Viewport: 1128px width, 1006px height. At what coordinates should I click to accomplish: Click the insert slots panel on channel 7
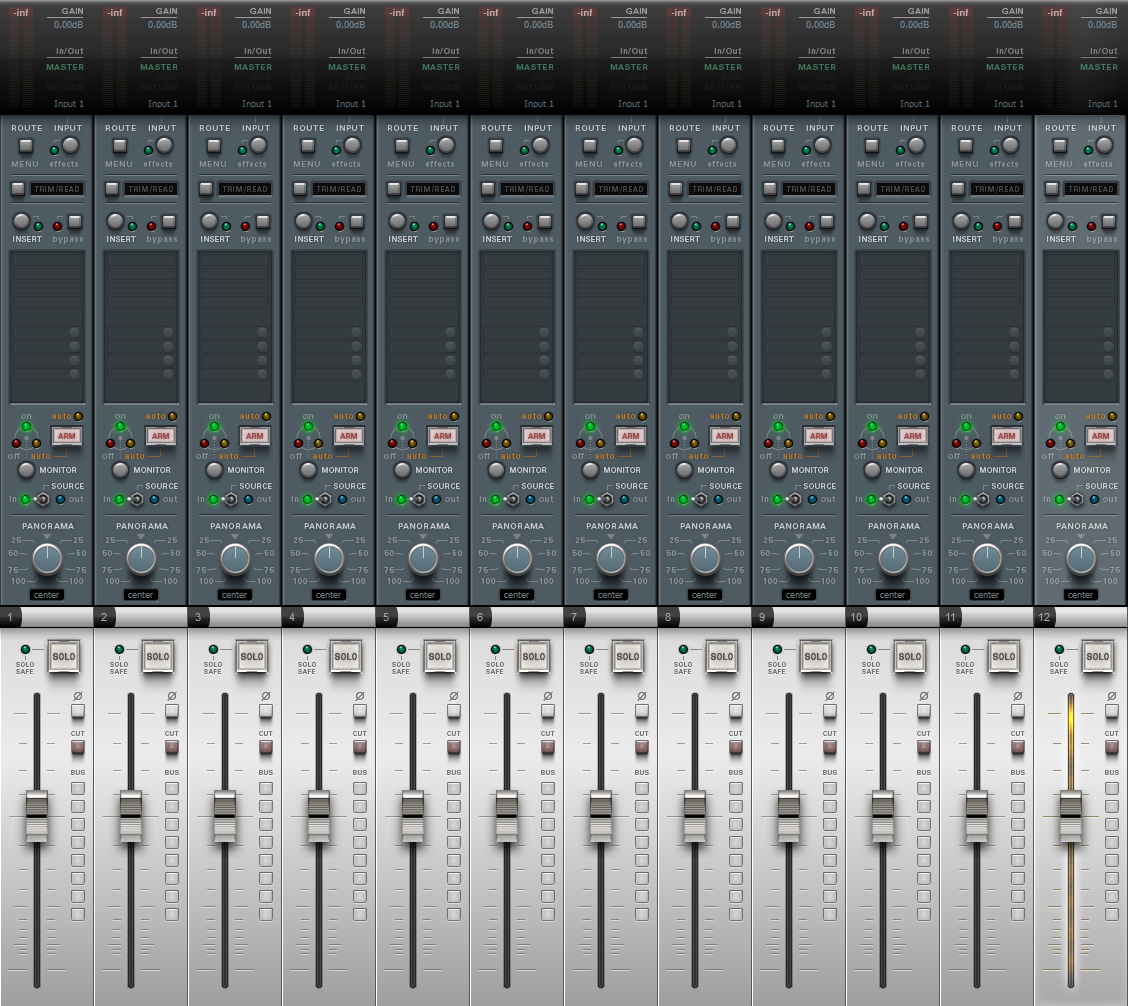click(x=611, y=327)
